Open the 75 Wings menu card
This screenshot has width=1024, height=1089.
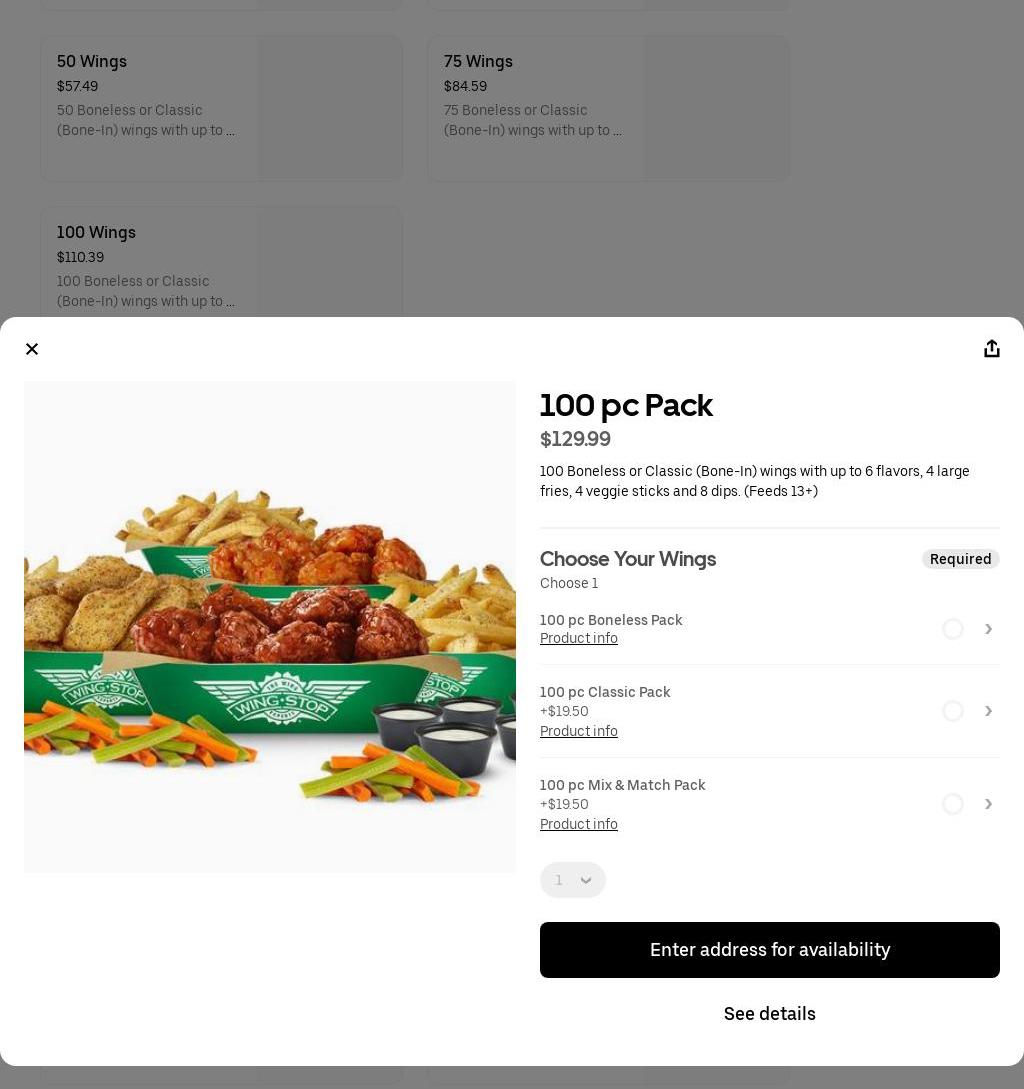point(608,108)
